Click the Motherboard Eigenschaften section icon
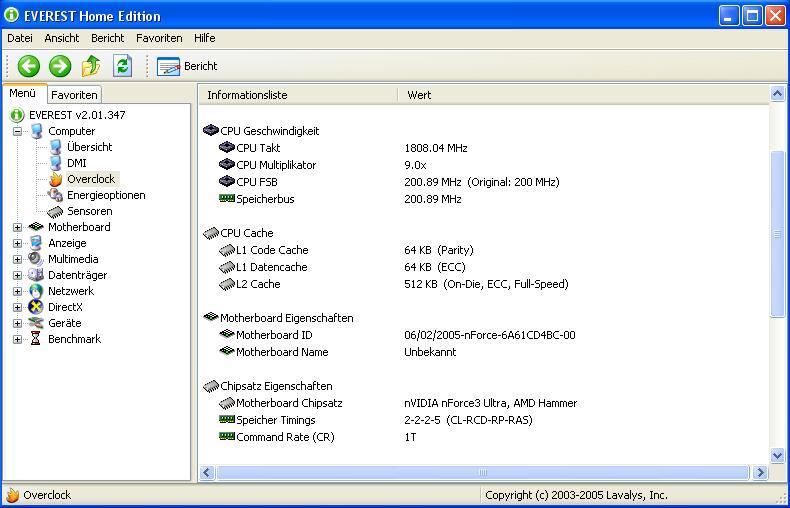This screenshot has width=790, height=508. pos(211,317)
